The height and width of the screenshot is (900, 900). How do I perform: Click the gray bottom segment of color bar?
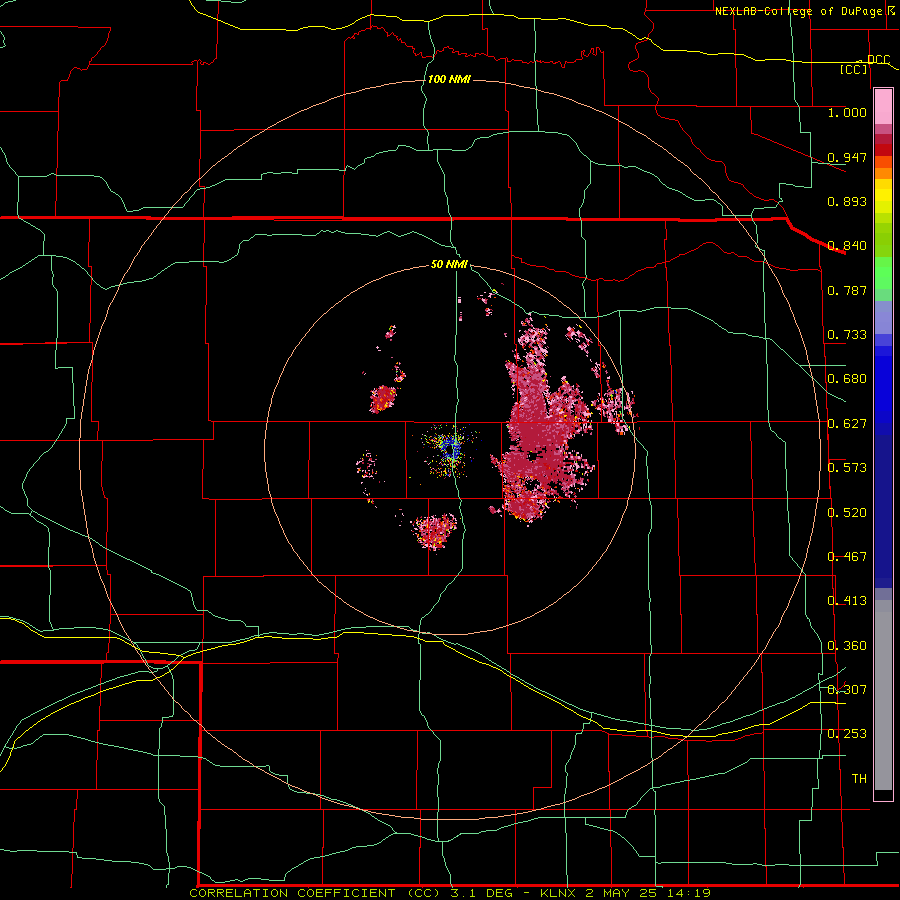click(883, 695)
